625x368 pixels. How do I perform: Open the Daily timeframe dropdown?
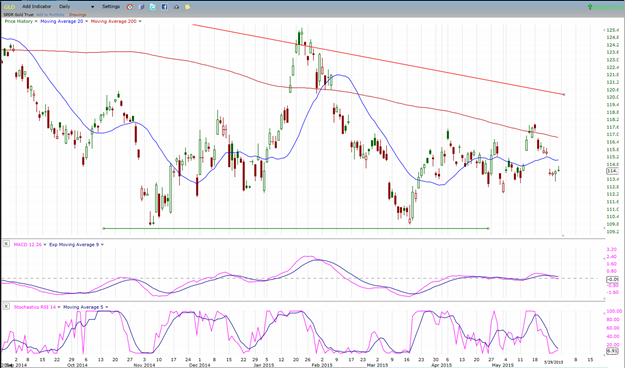click(77, 7)
